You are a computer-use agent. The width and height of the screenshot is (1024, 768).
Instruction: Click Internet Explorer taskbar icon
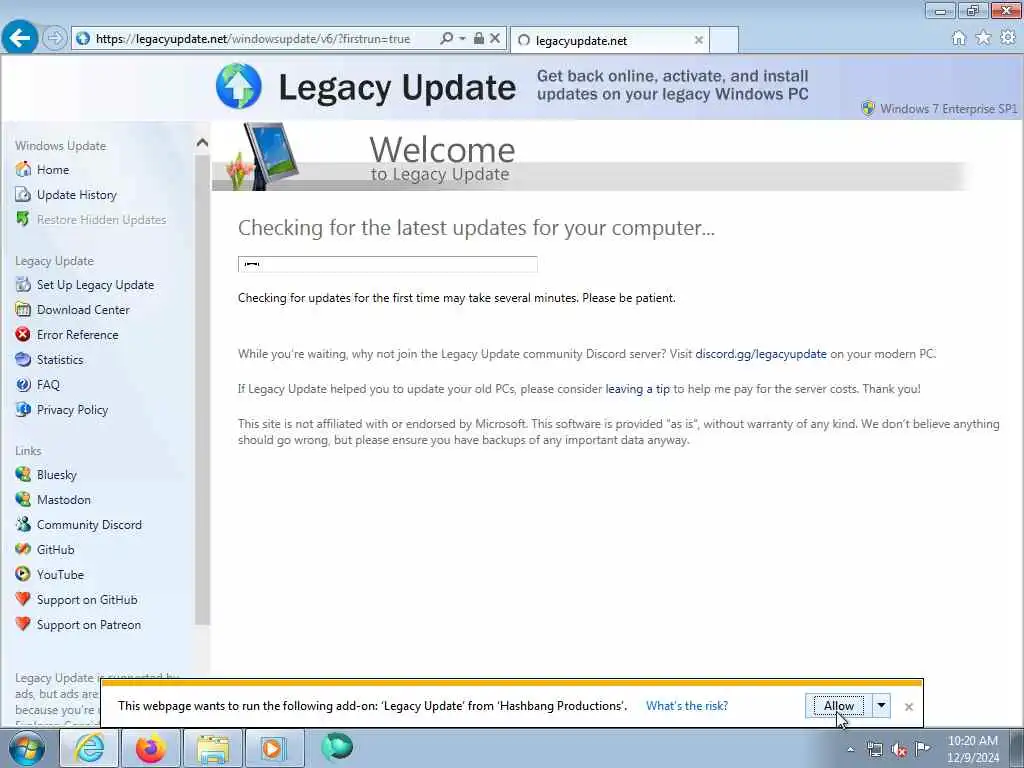[89, 748]
